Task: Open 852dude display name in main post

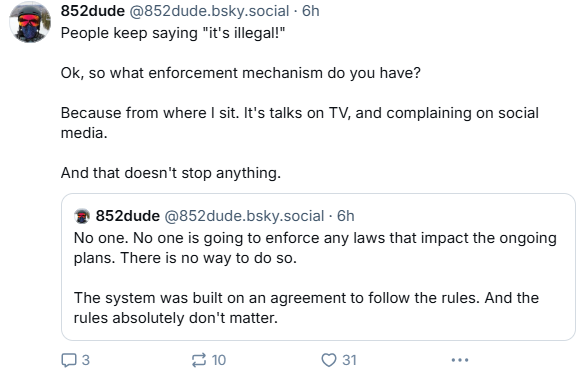Action: (93, 11)
